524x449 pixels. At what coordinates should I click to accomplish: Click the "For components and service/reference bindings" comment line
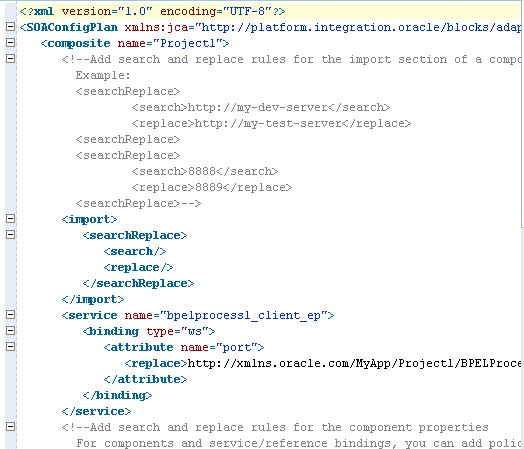[299, 443]
